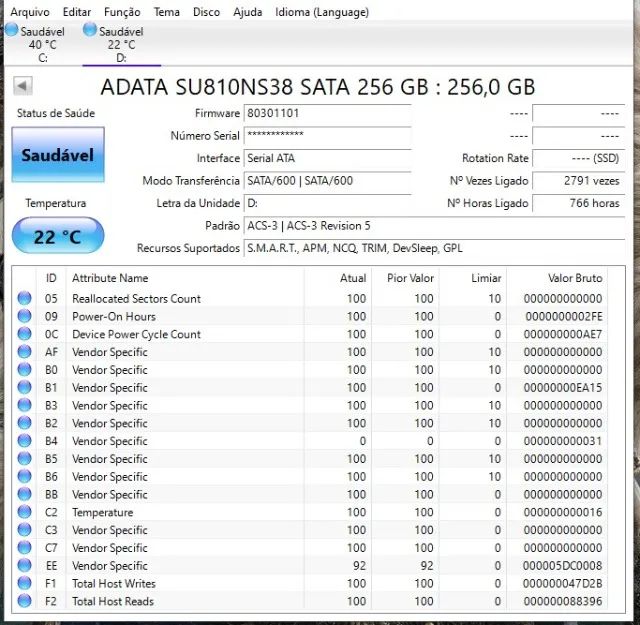This screenshot has height=625, width=640.
Task: Click status orb of attribute BB
Action: 24,494
